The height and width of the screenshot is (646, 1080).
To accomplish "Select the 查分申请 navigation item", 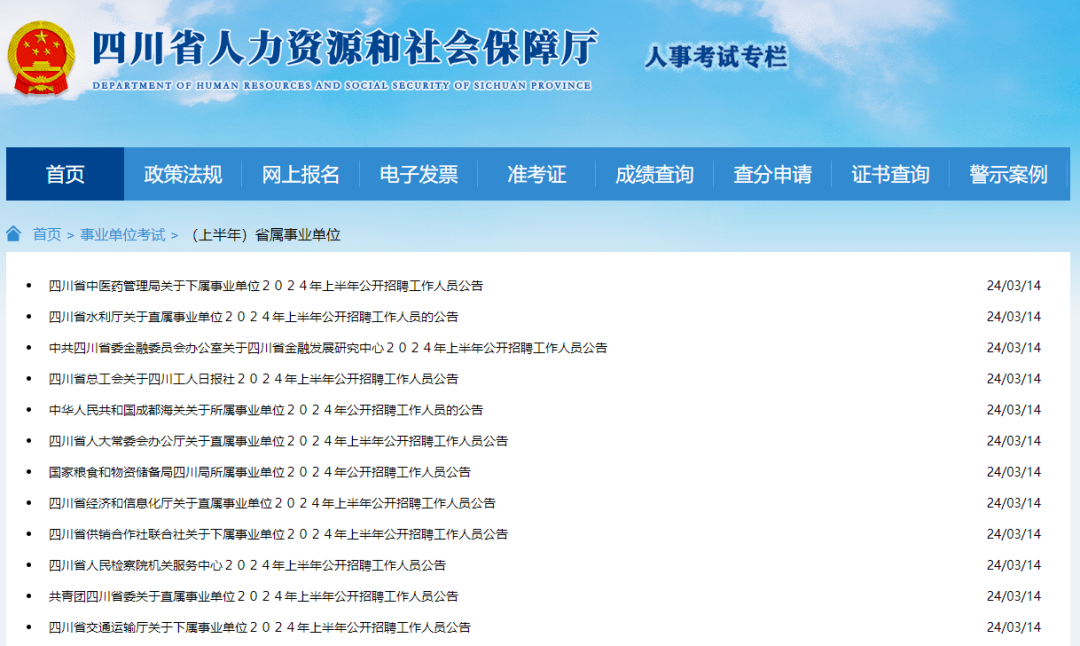I will [x=772, y=175].
